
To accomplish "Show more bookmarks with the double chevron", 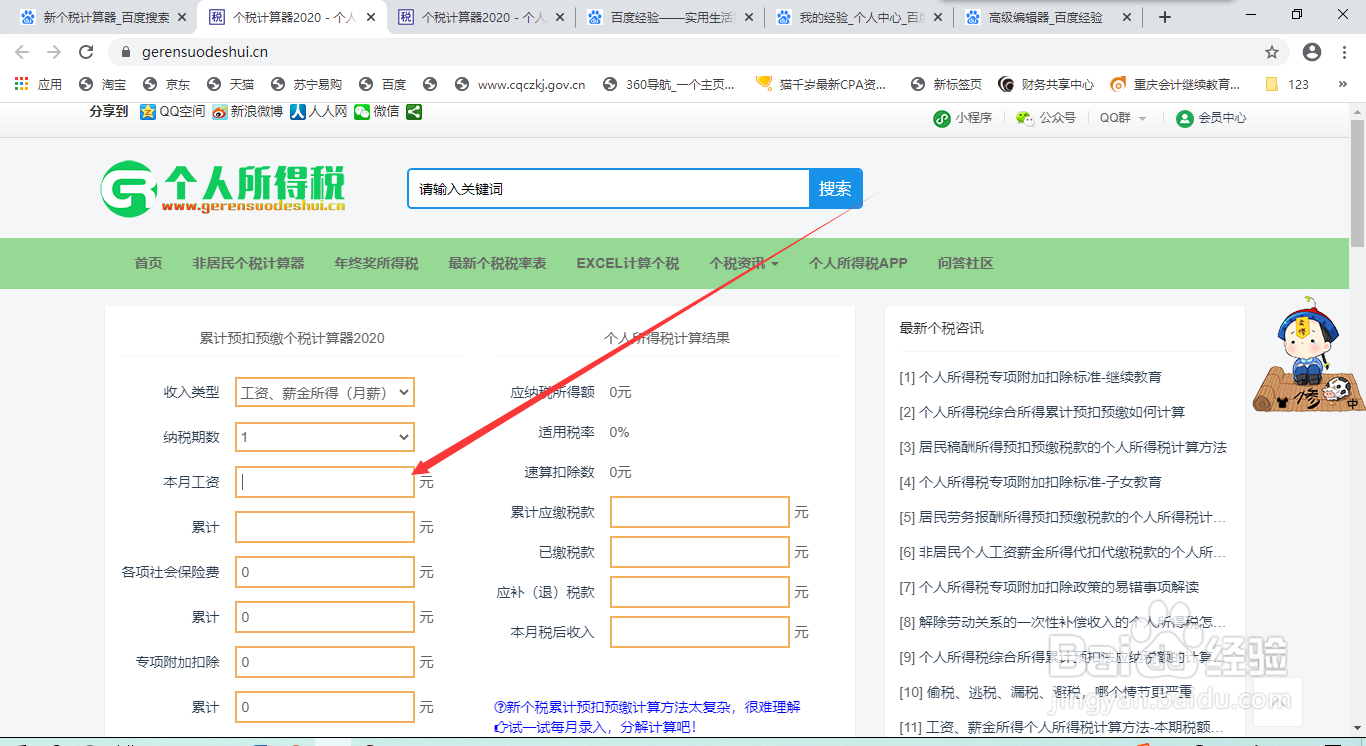I will 1343,84.
